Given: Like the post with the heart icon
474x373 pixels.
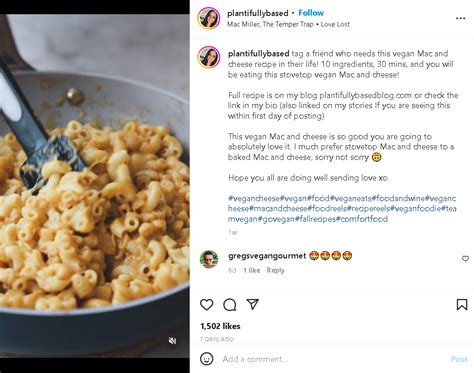Looking at the screenshot, I should pyautogui.click(x=207, y=304).
